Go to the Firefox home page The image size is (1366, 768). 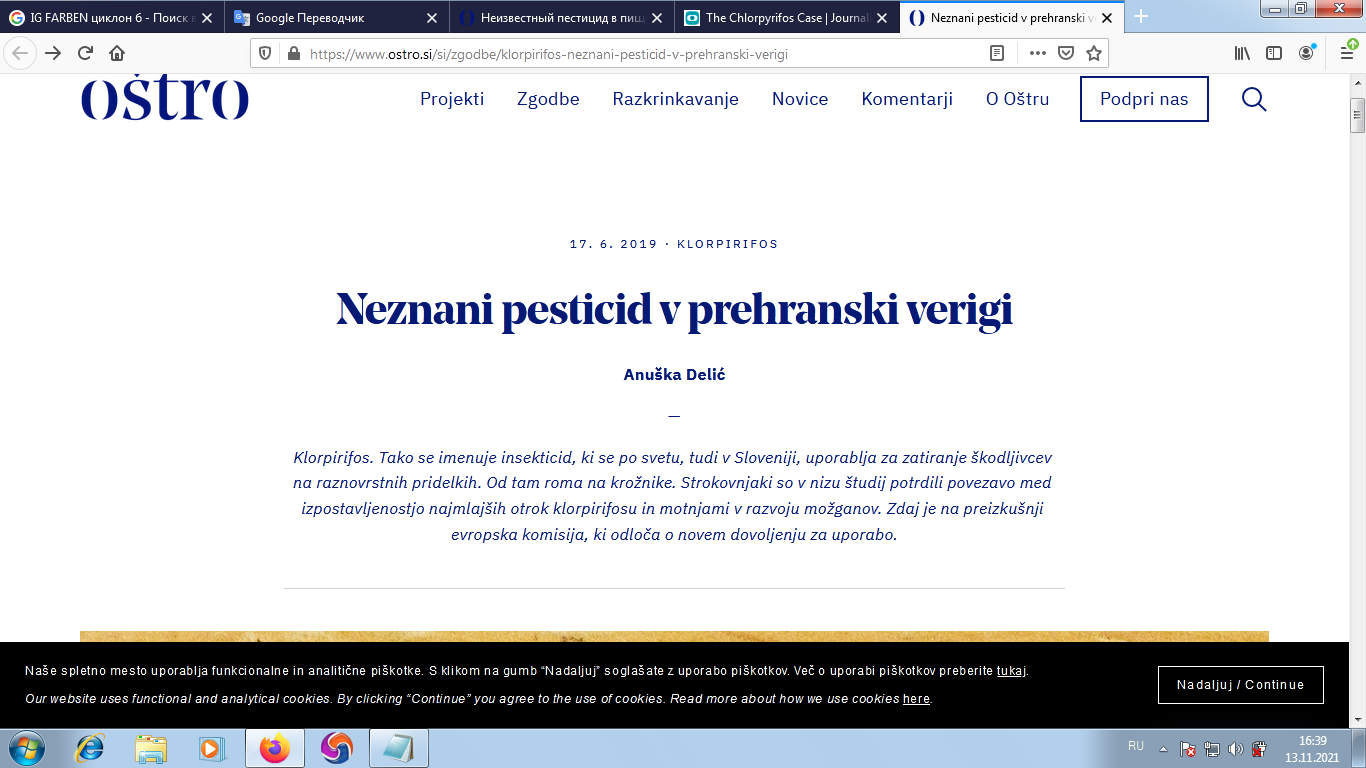pos(117,54)
